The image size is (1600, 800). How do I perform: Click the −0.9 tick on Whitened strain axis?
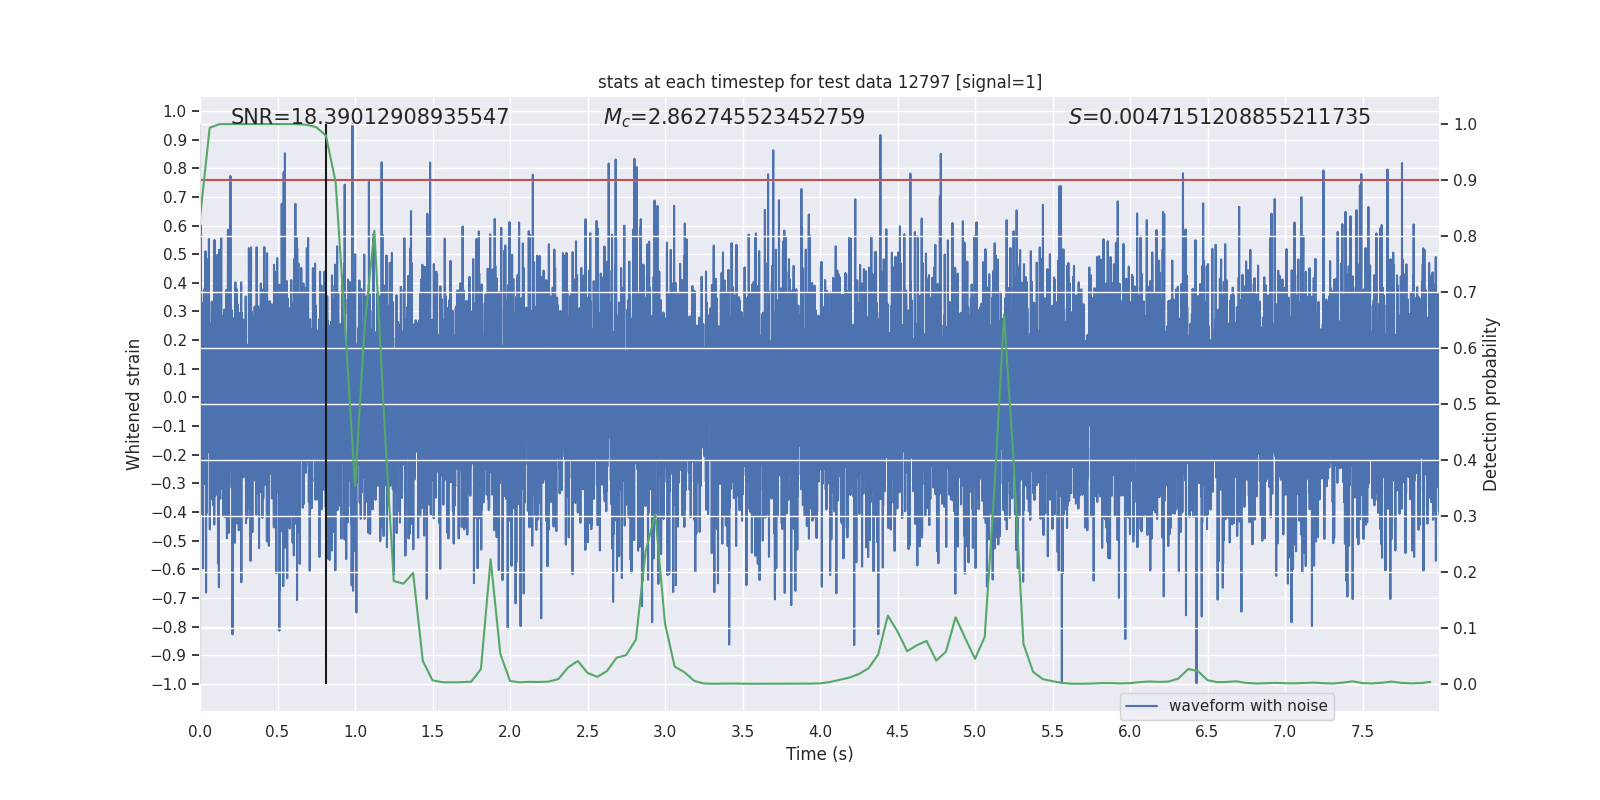[170, 656]
